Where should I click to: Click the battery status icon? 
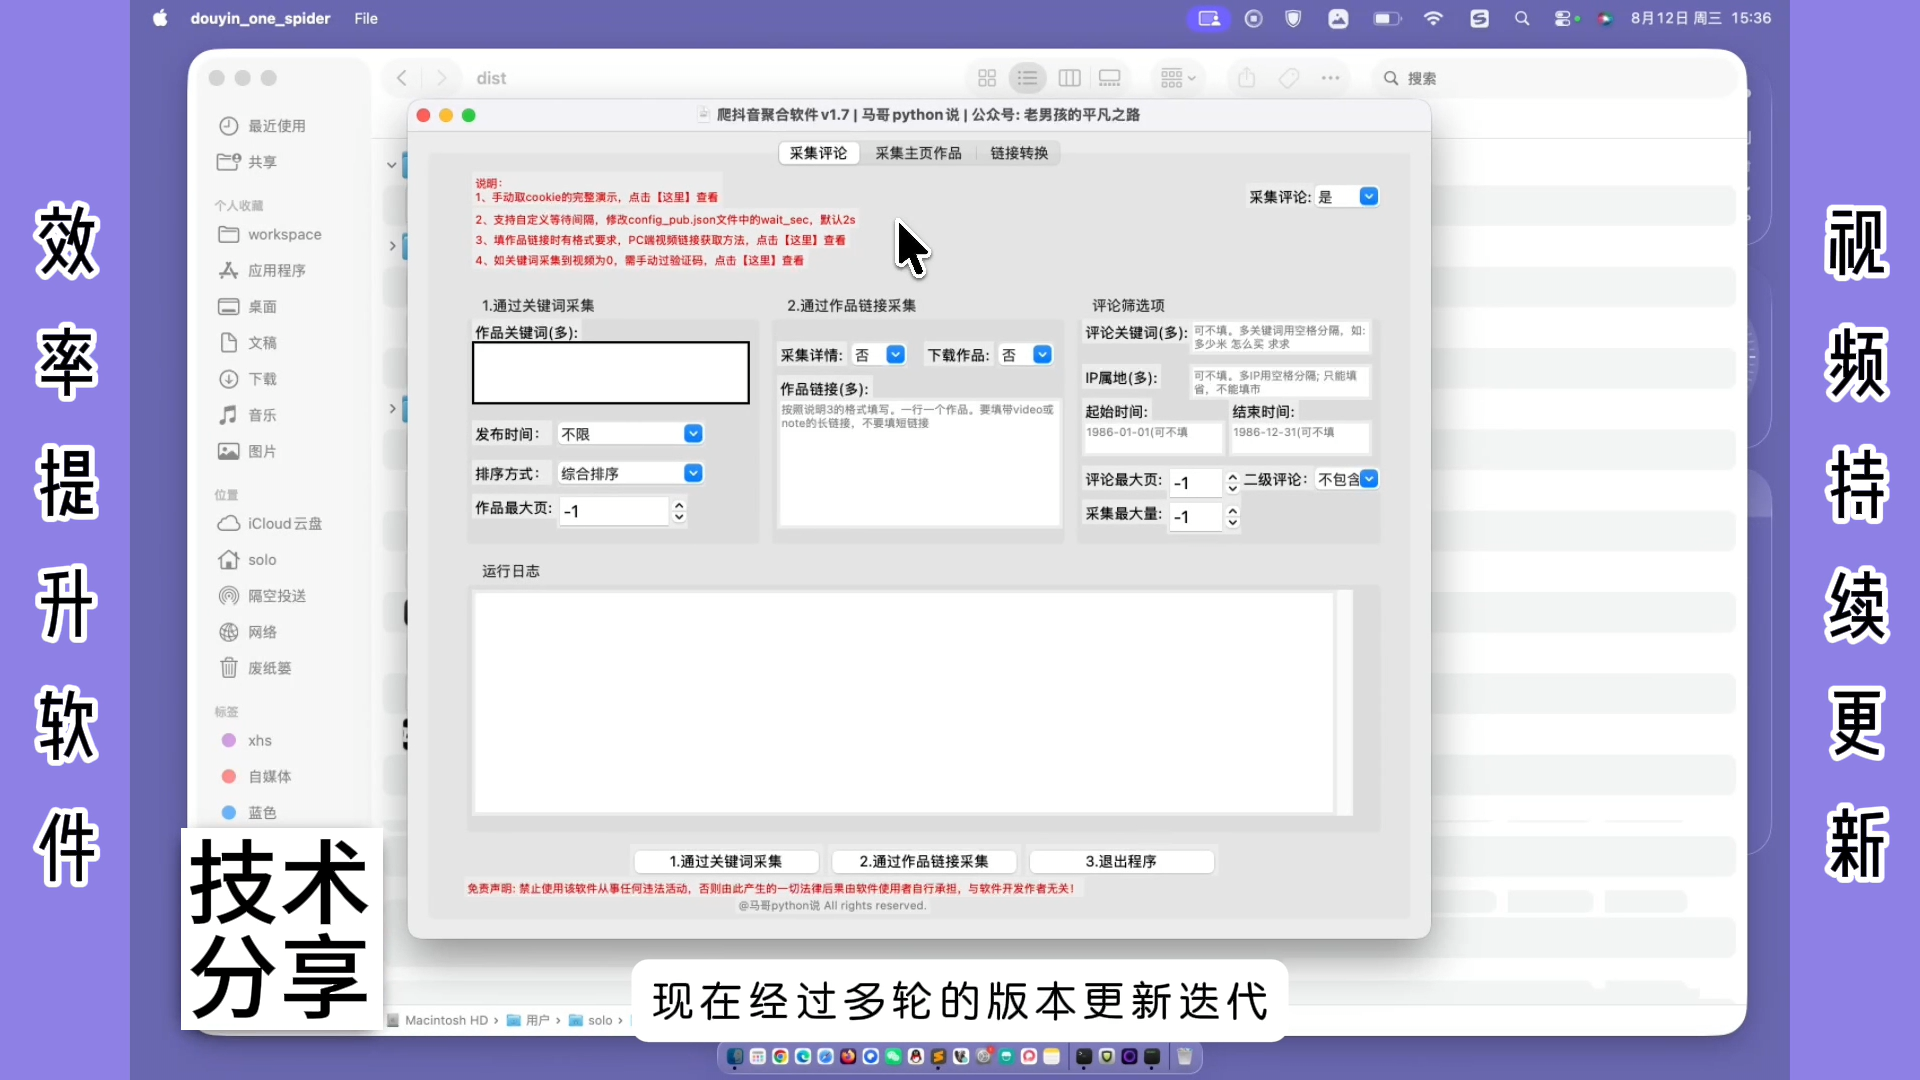click(1387, 18)
